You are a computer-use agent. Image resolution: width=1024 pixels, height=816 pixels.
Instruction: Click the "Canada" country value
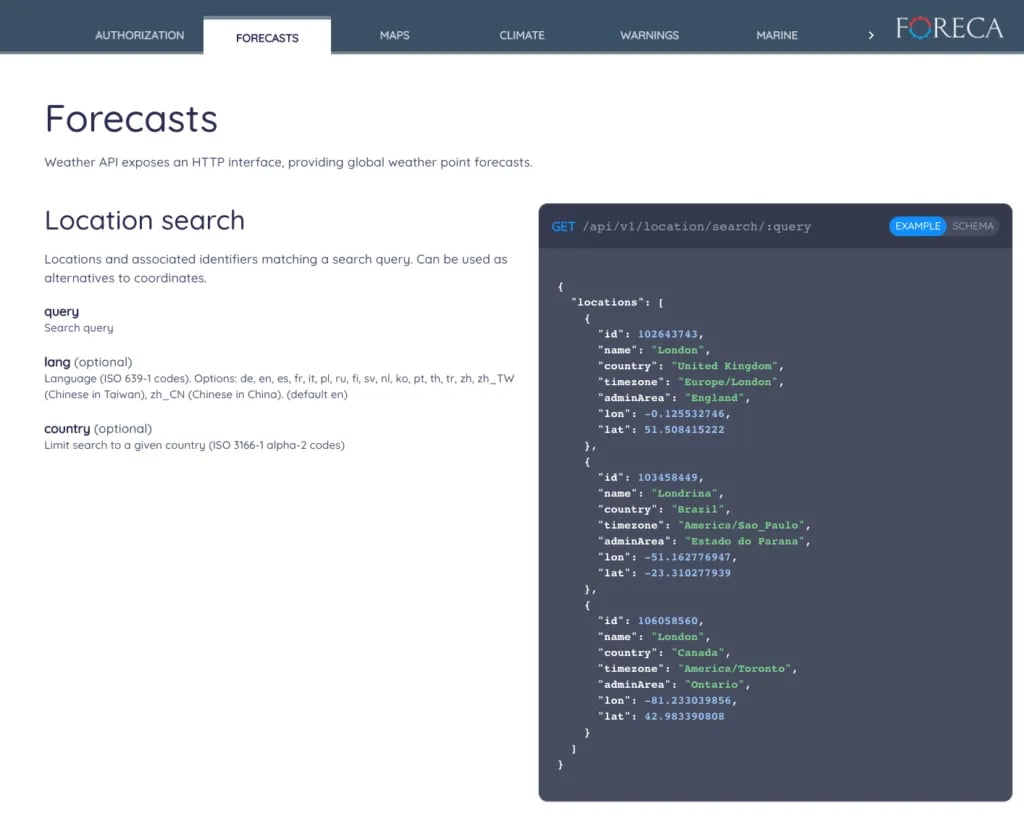[697, 653]
